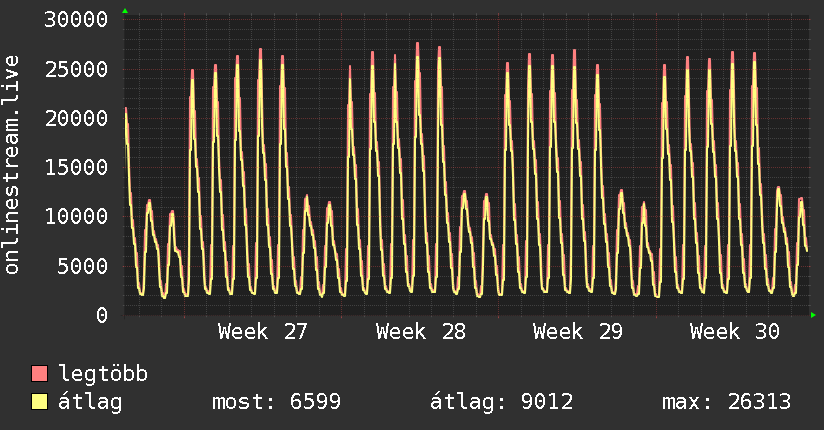Click the Week 29 axis label
824x430 pixels.
[x=578, y=332]
